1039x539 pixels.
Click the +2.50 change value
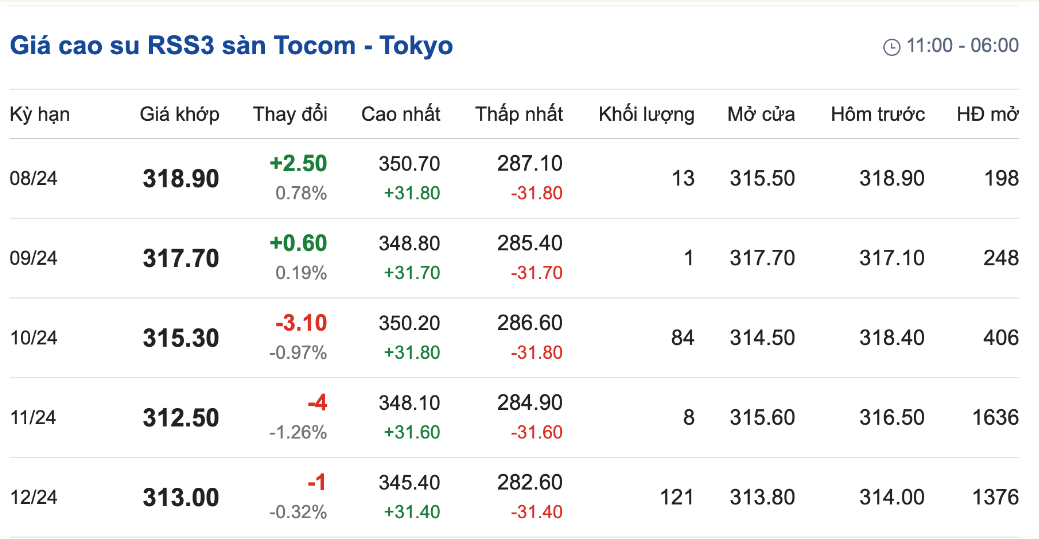click(x=298, y=163)
